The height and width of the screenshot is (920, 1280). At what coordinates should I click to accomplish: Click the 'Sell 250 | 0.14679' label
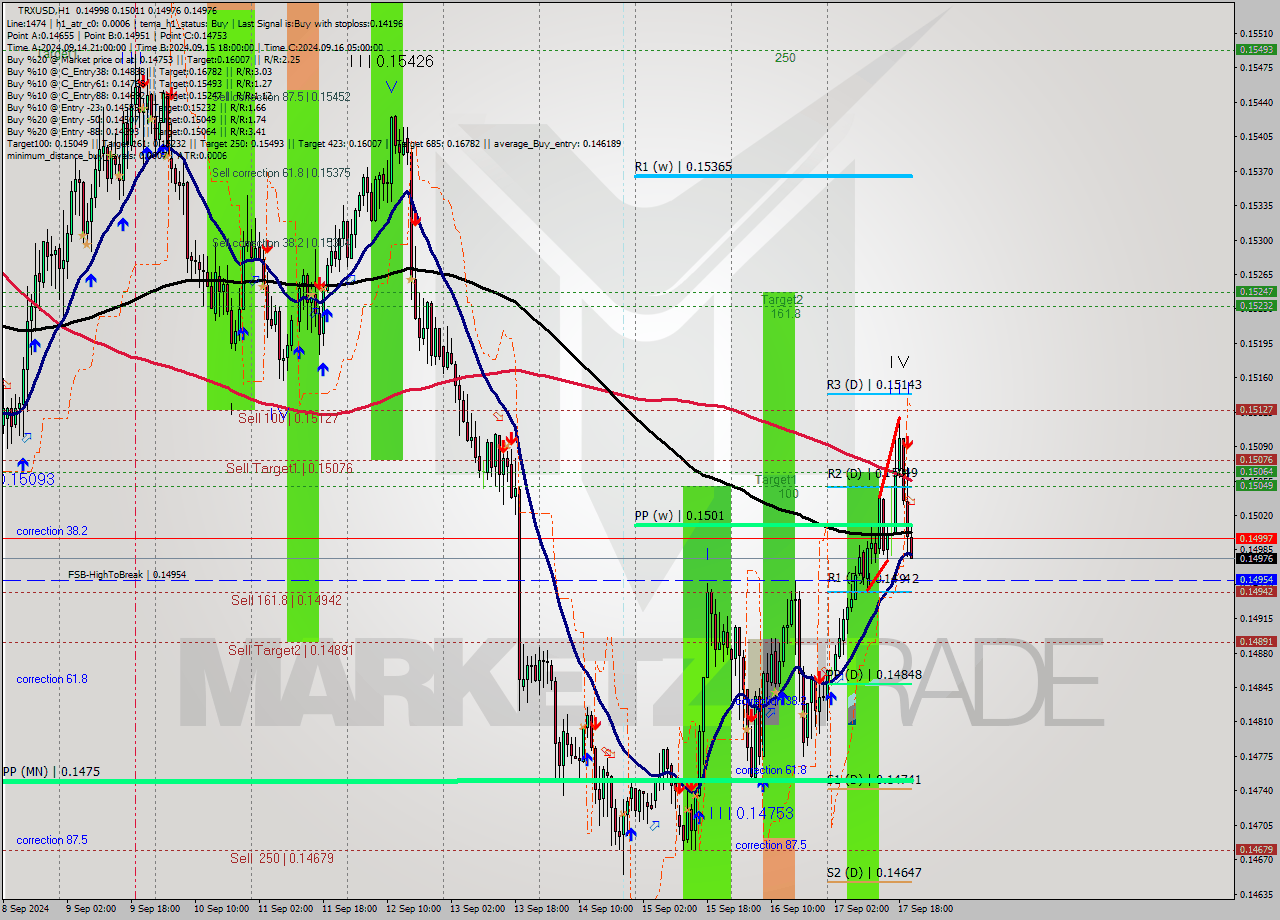point(282,858)
